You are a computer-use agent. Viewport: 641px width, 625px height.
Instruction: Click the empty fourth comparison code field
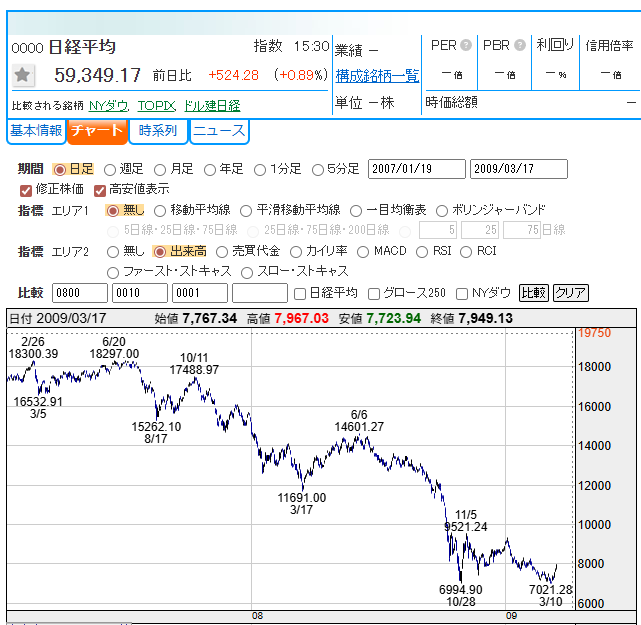260,293
